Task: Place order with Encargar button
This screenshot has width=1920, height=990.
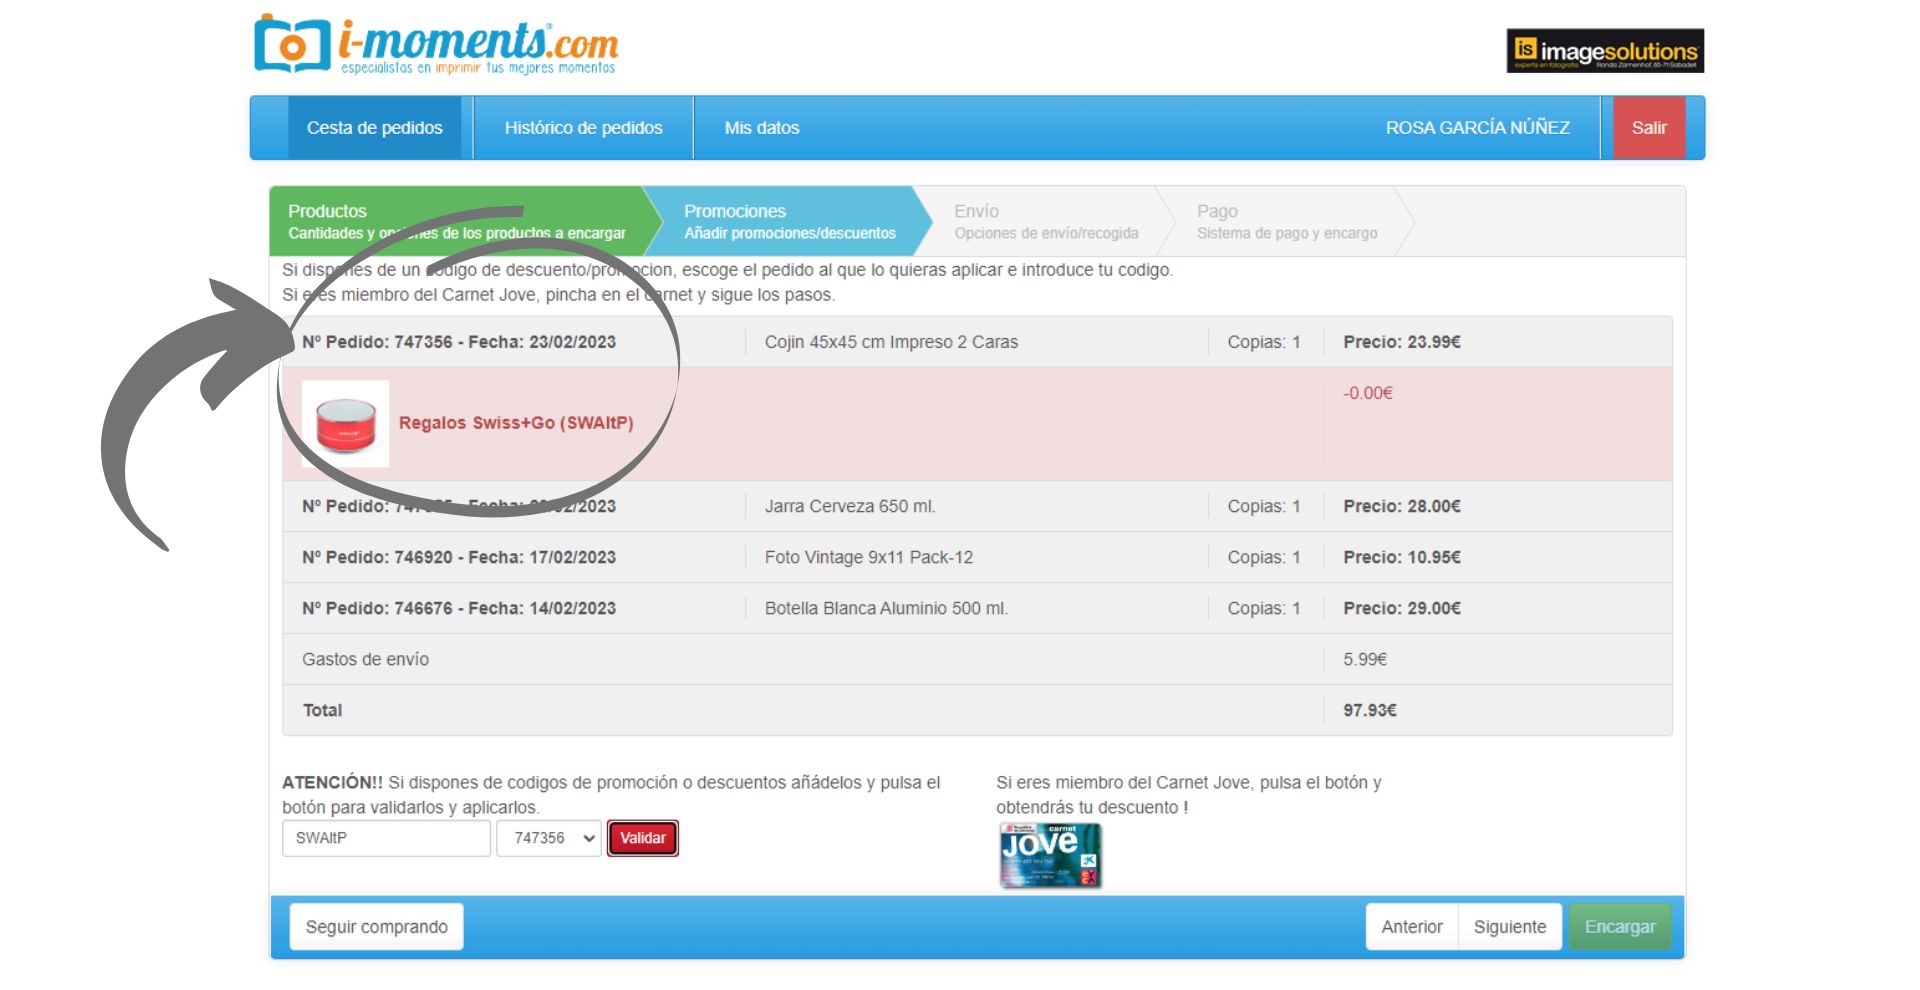Action: pos(1620,927)
